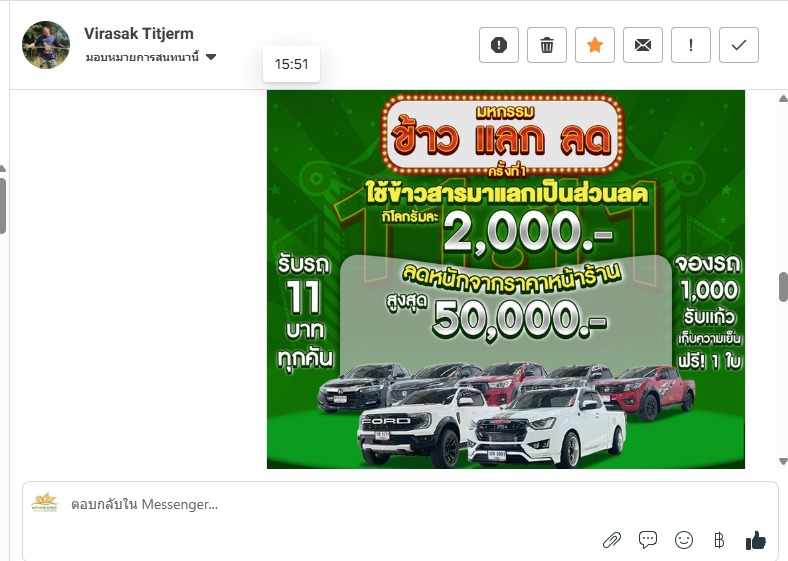Mark conversation as spam with exclamation icon

(x=499, y=45)
